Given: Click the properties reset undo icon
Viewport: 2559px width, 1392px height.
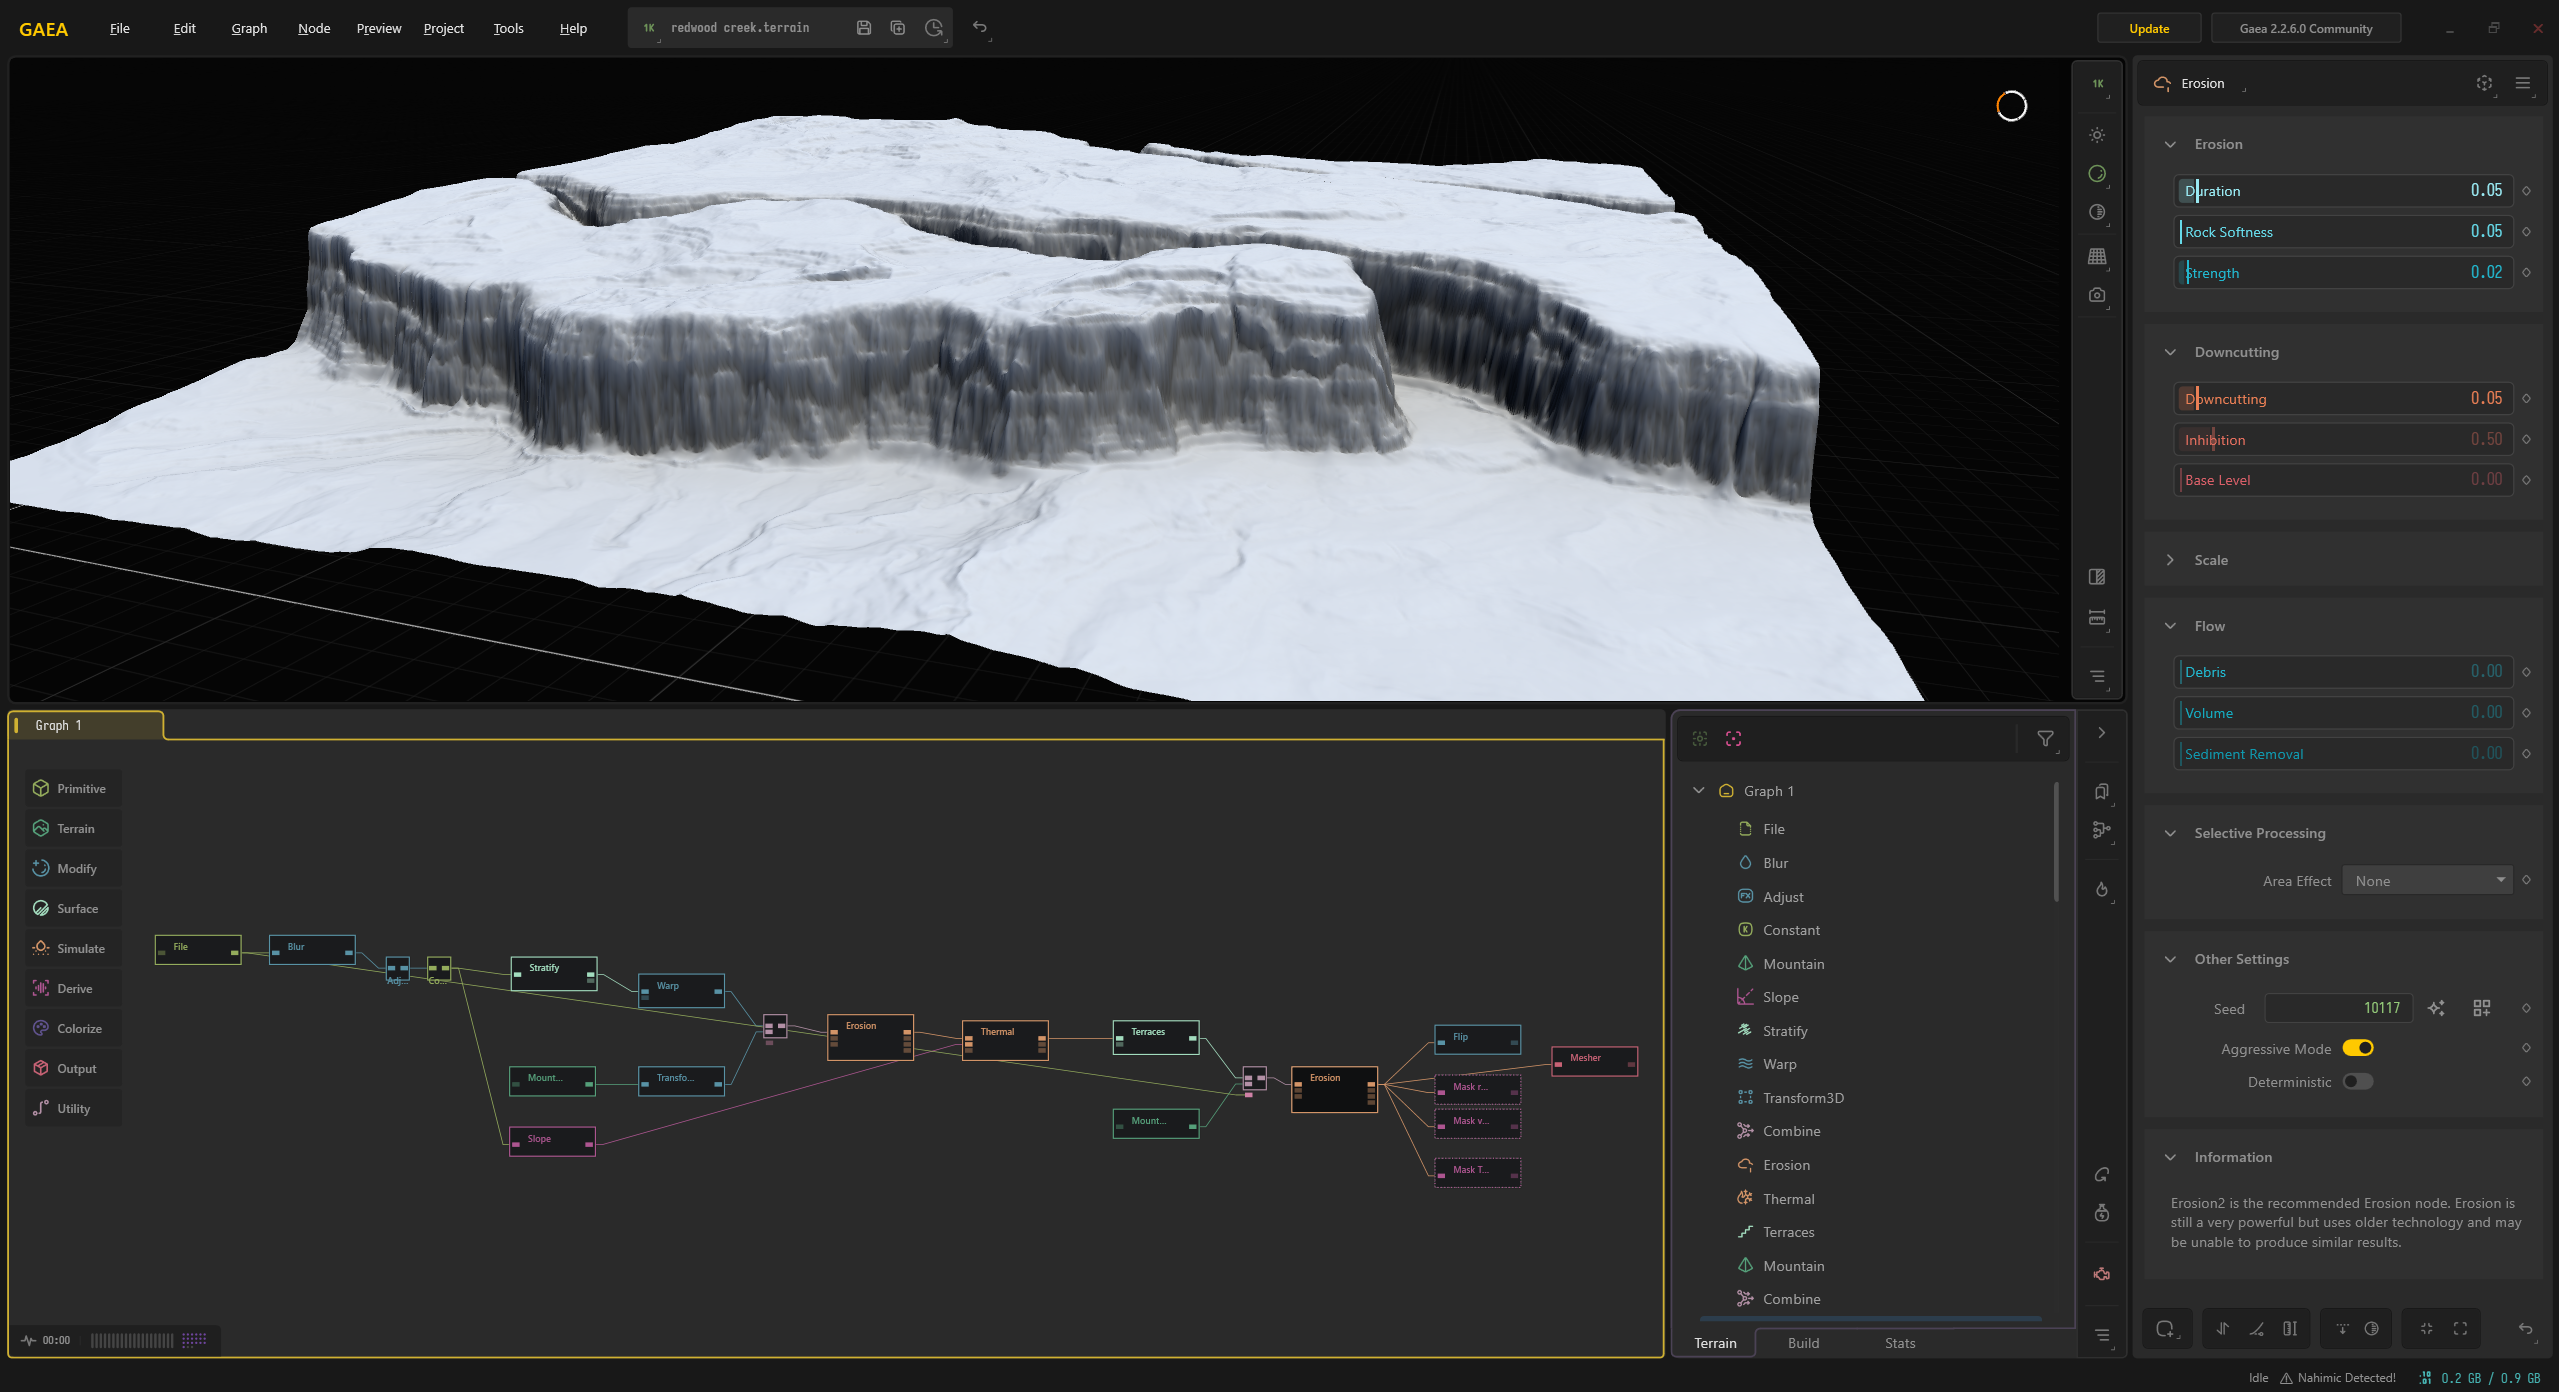Looking at the screenshot, I should point(2525,1328).
